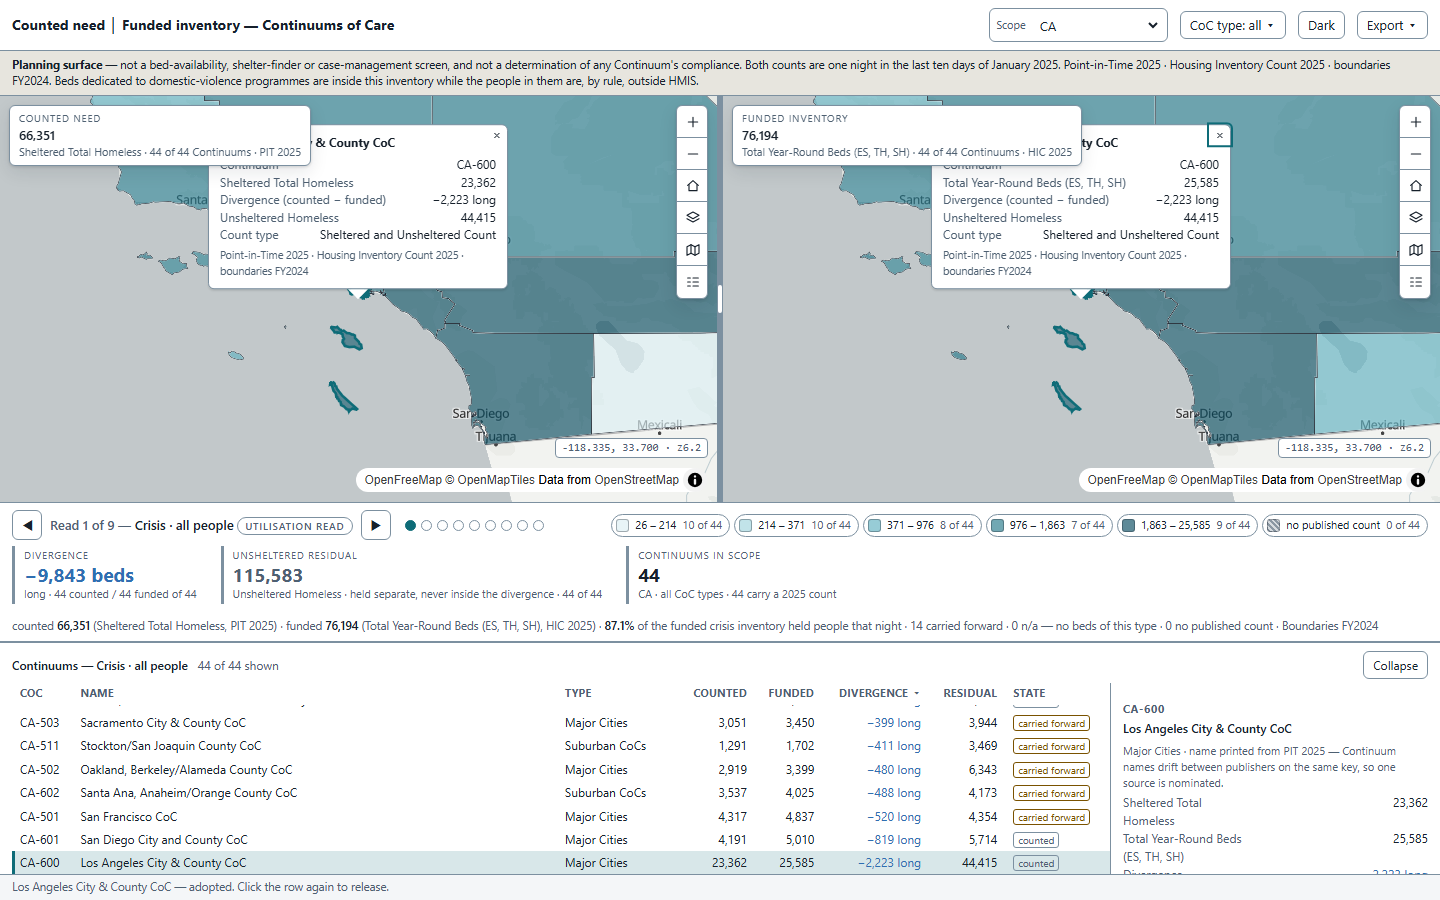Open CoC type filter dropdown

1232,25
